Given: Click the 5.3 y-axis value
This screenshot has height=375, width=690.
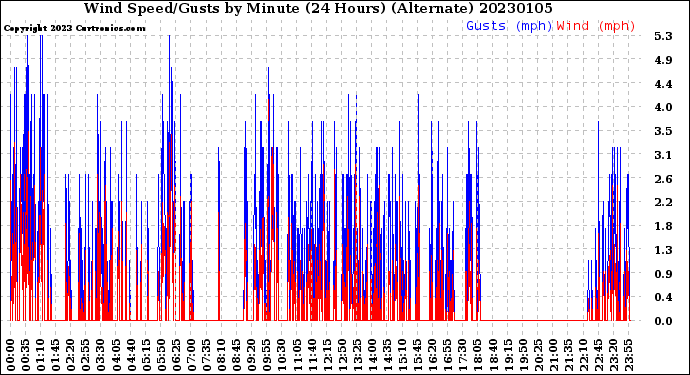Looking at the screenshot, I should [663, 36].
